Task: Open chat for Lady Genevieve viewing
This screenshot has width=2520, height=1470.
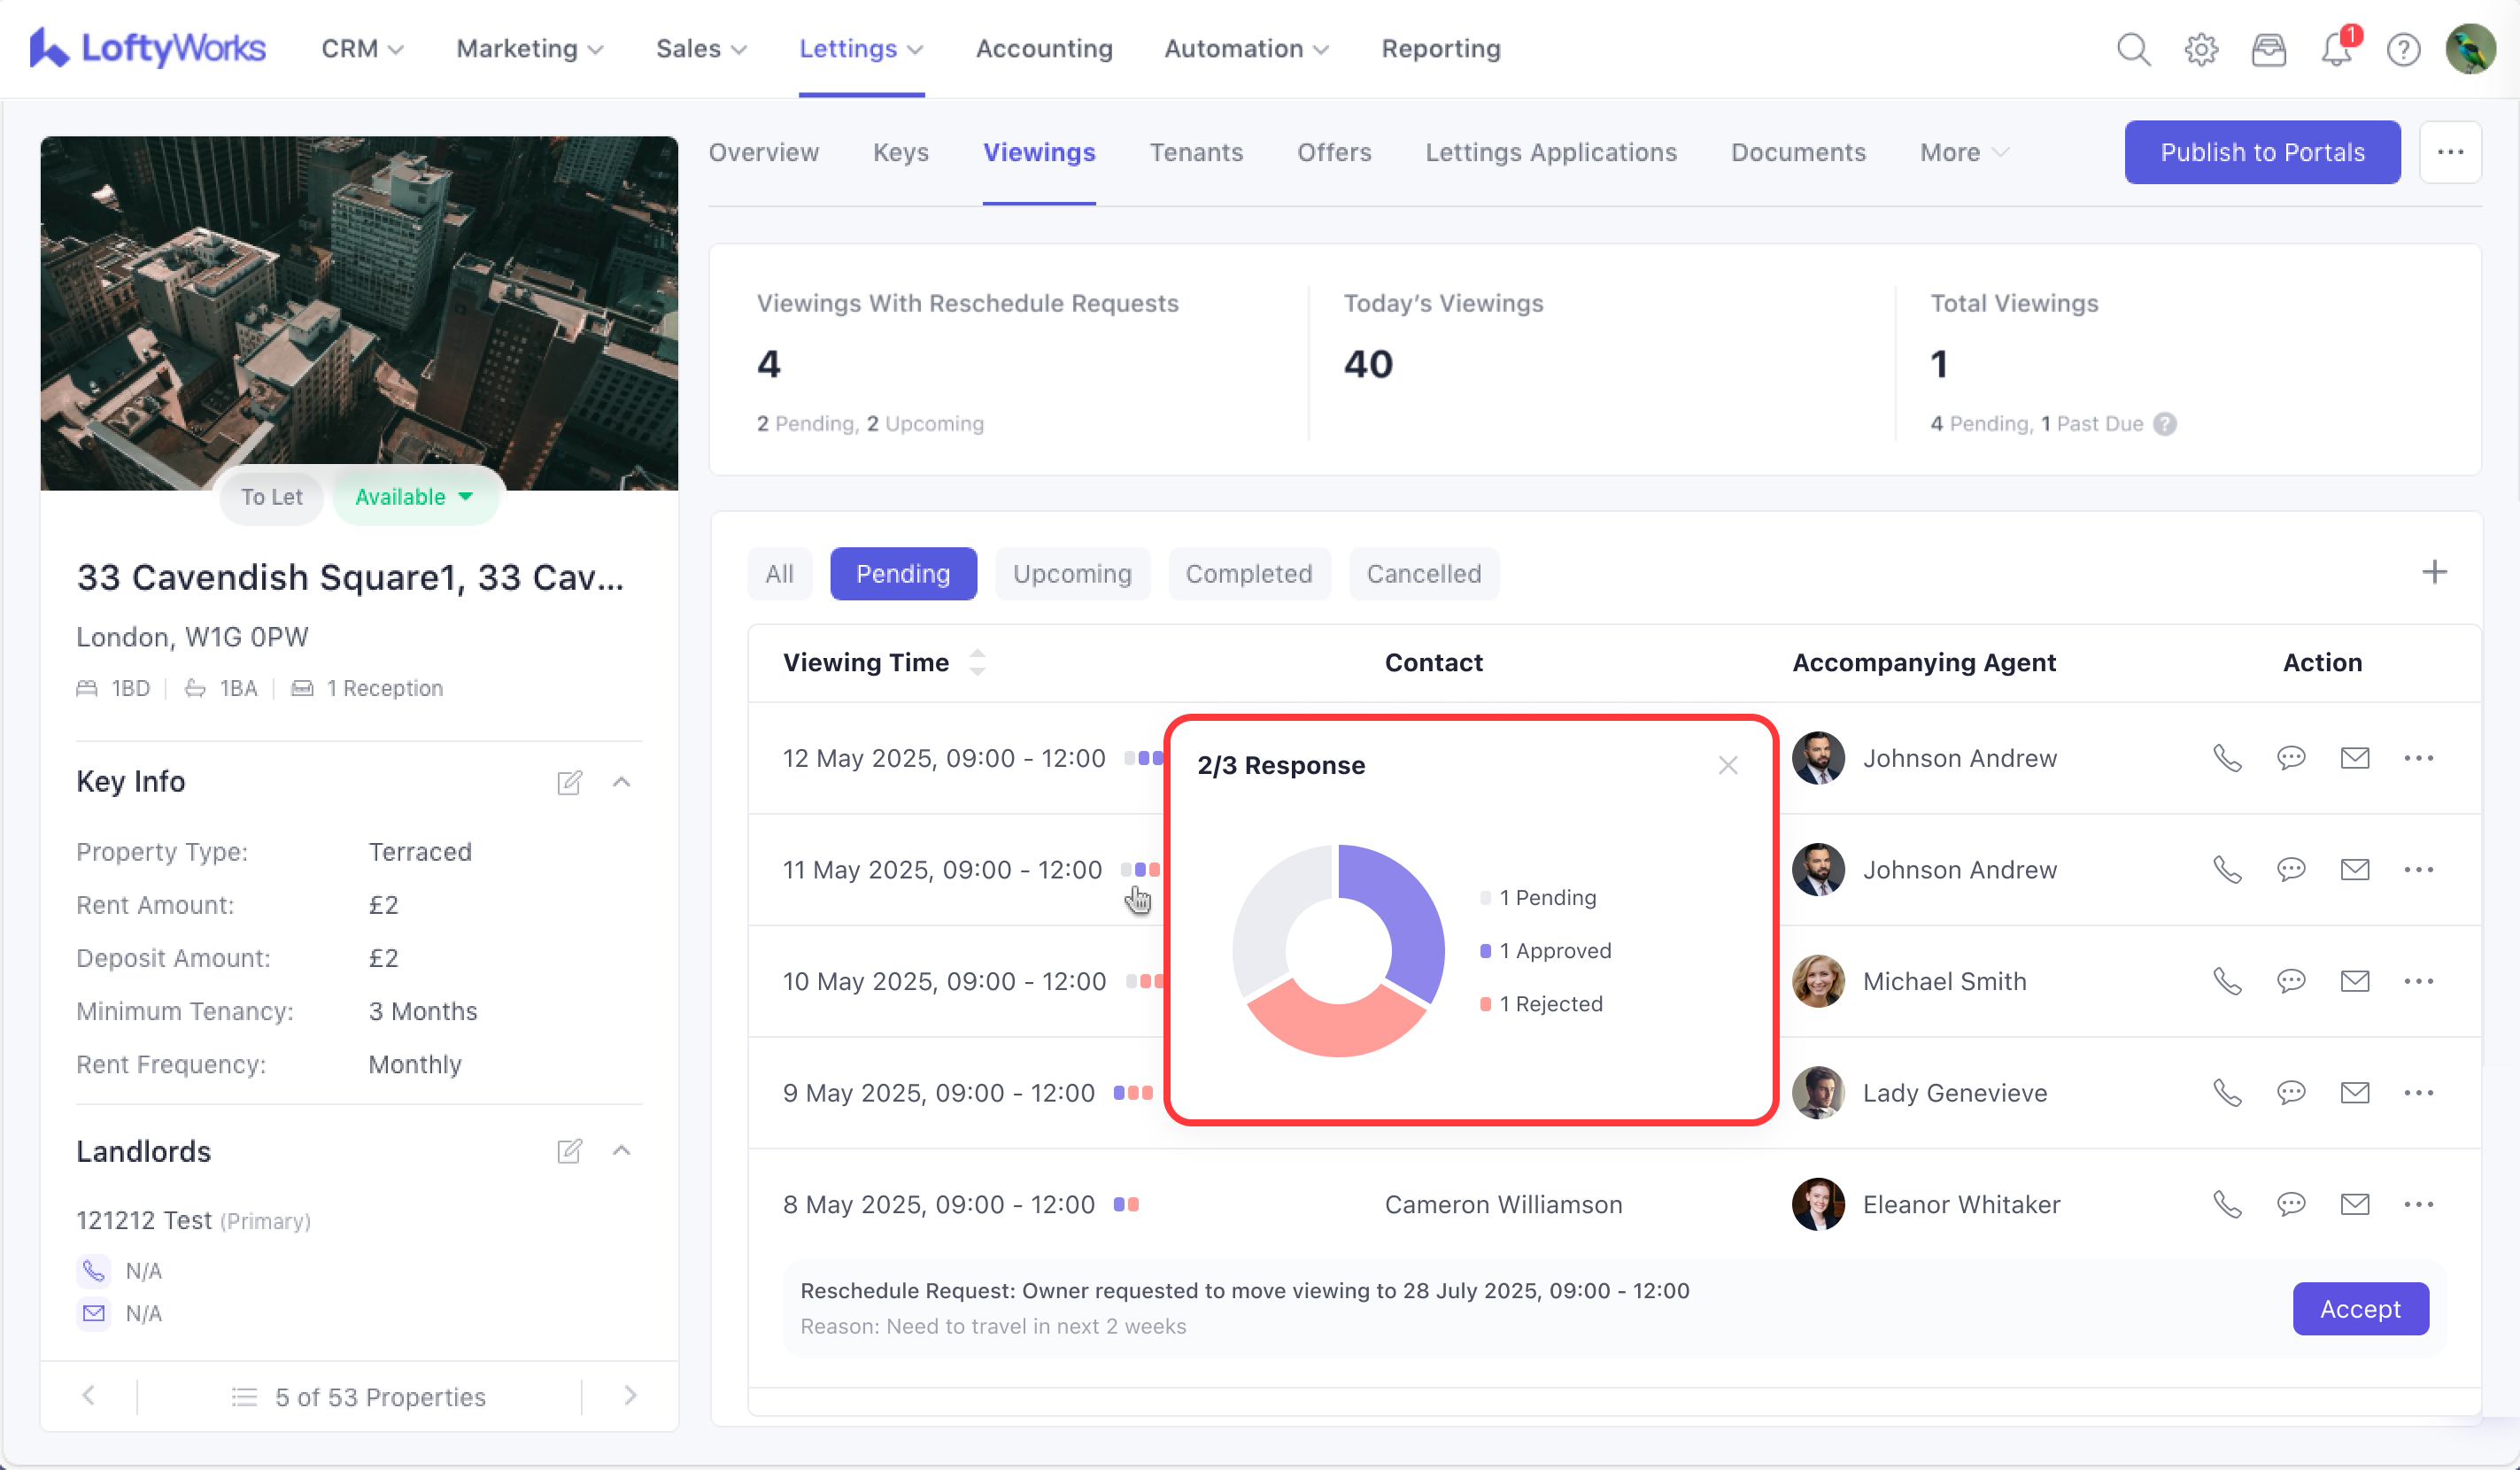Action: pyautogui.click(x=2291, y=1092)
